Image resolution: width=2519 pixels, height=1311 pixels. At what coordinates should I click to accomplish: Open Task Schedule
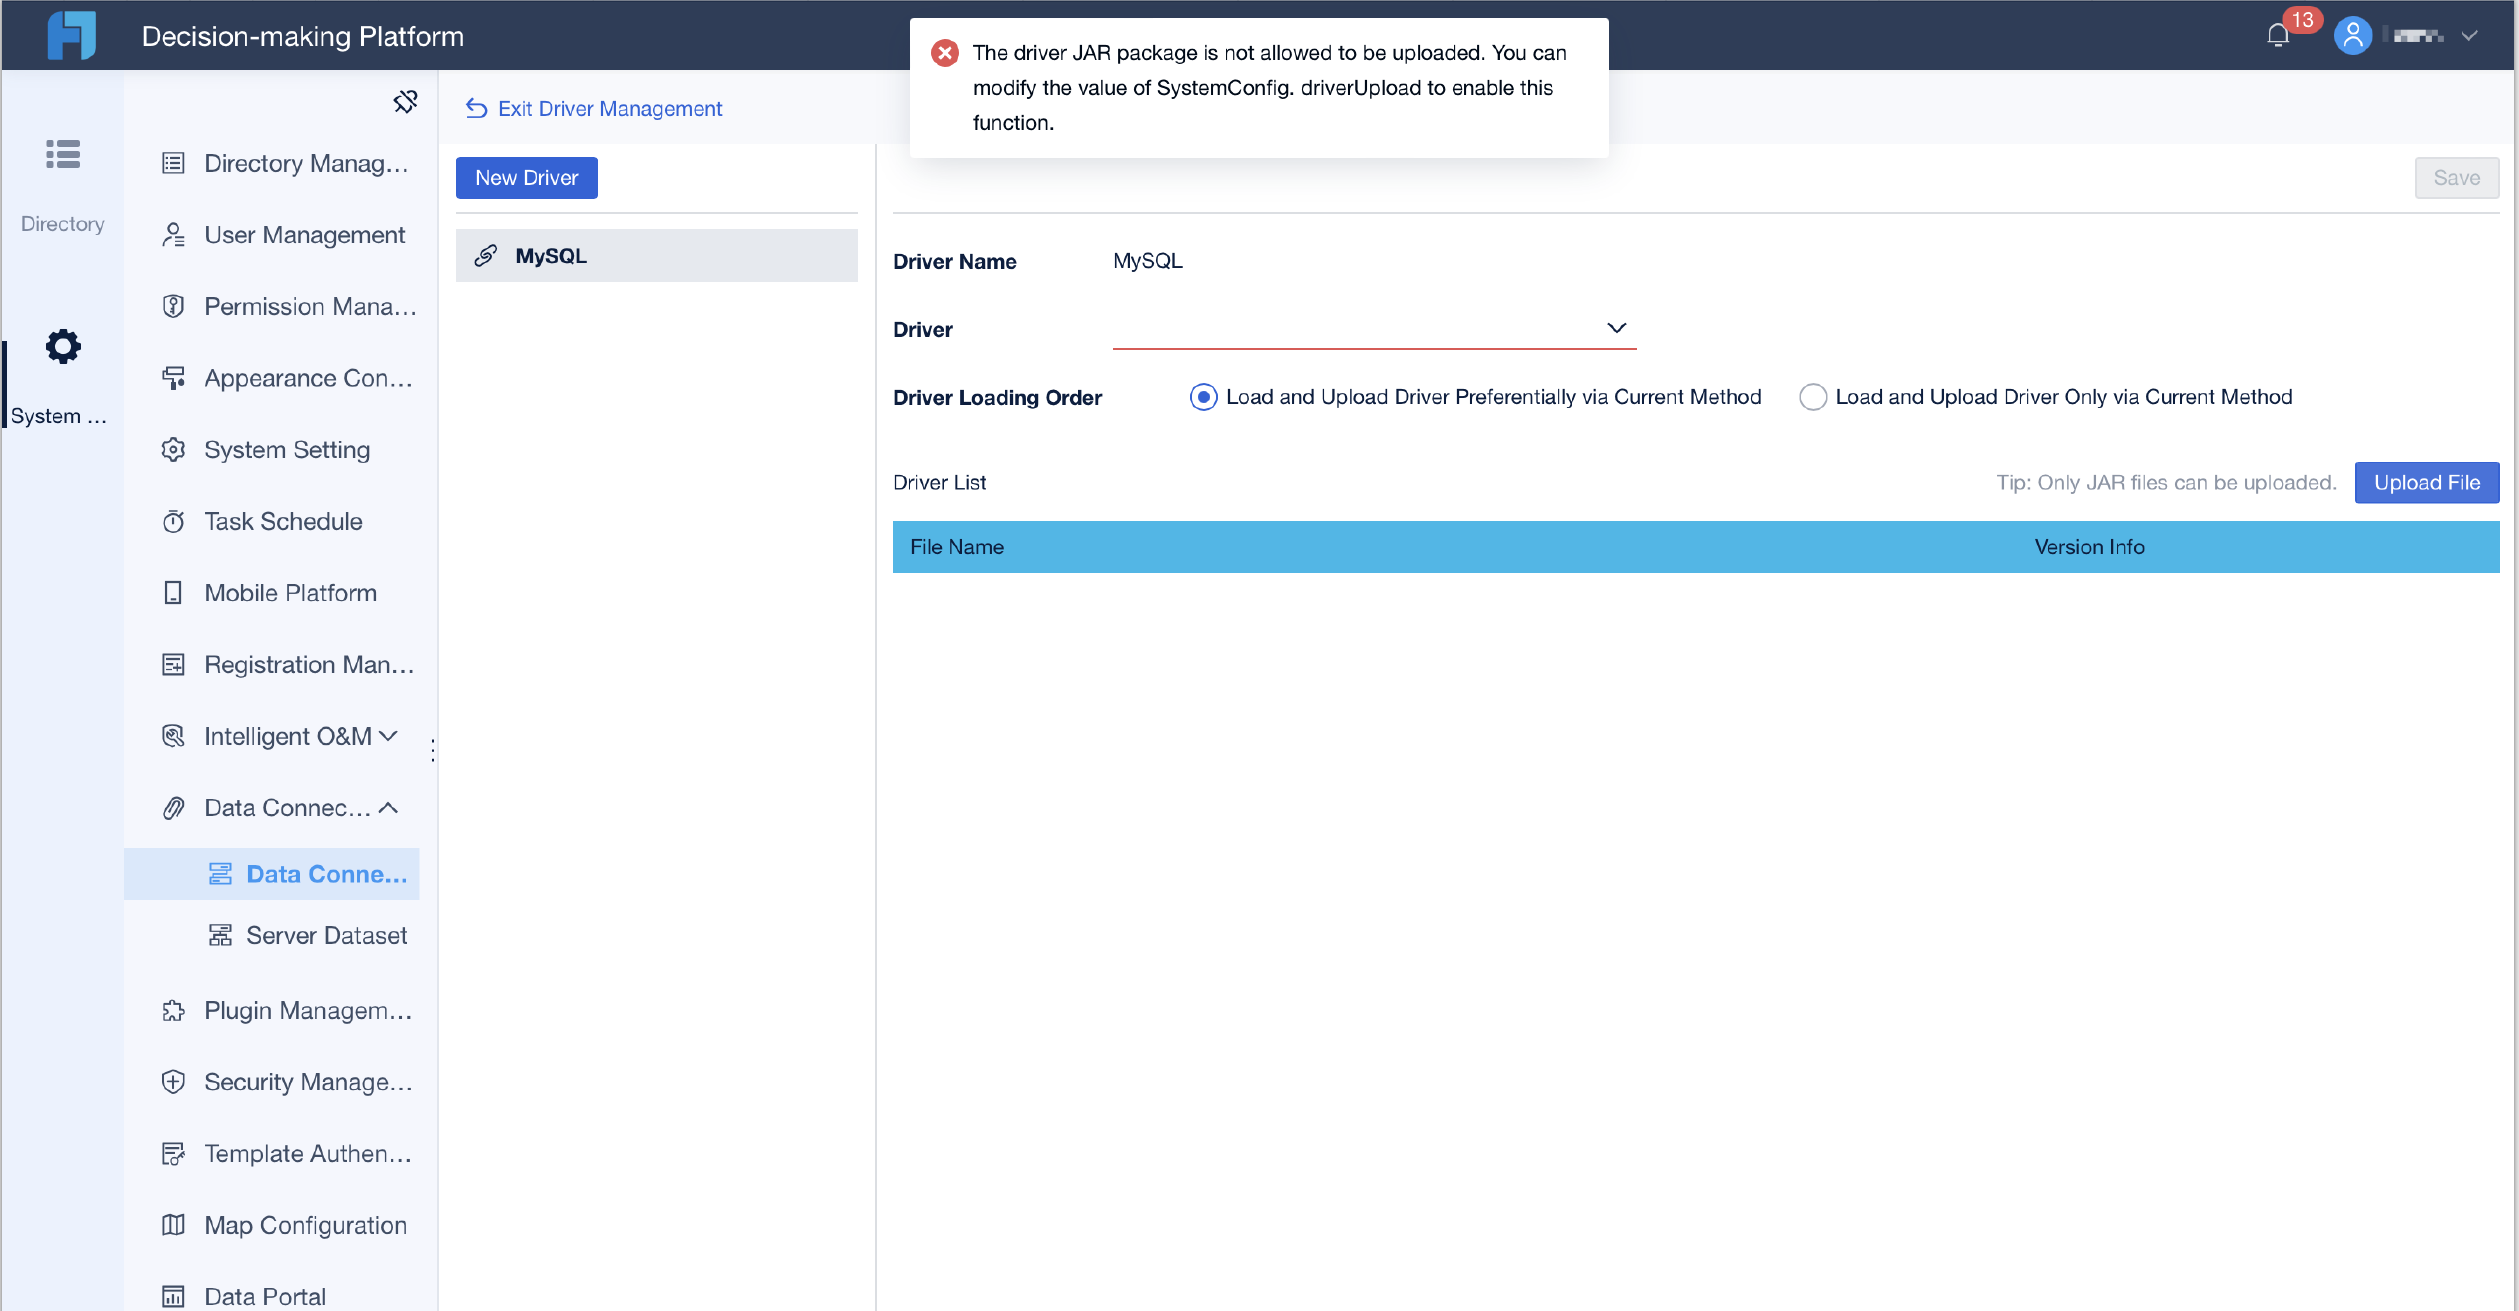click(x=283, y=521)
